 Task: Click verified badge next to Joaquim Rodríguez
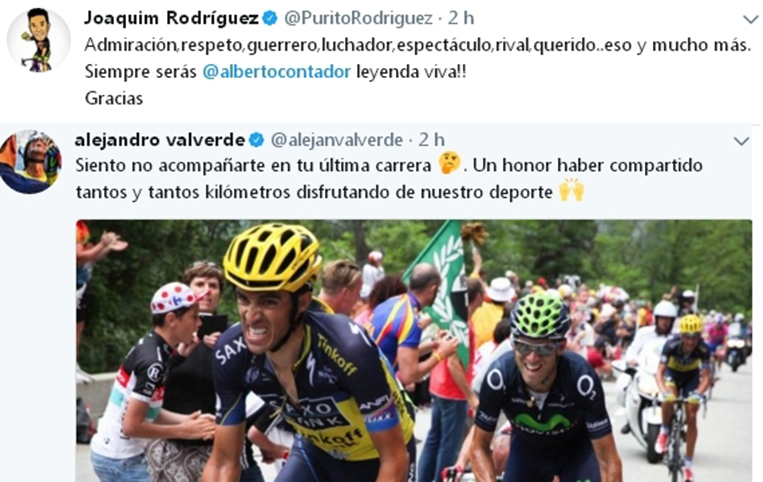click(x=270, y=18)
